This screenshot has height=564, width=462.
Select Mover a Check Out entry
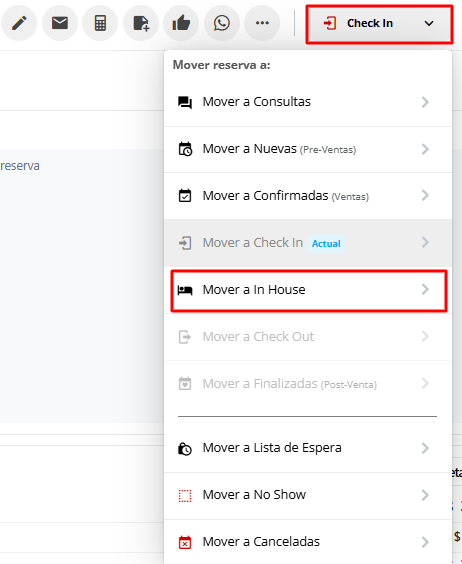(x=308, y=337)
